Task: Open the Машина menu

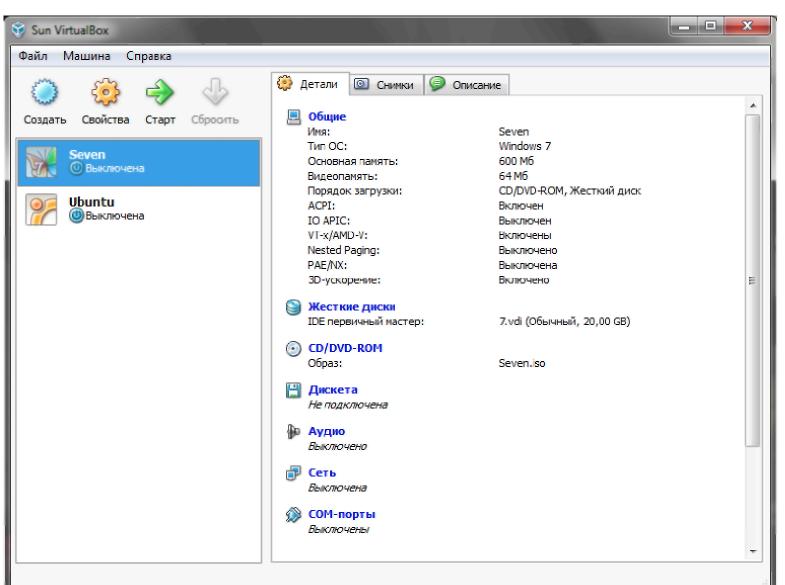Action: tap(87, 56)
